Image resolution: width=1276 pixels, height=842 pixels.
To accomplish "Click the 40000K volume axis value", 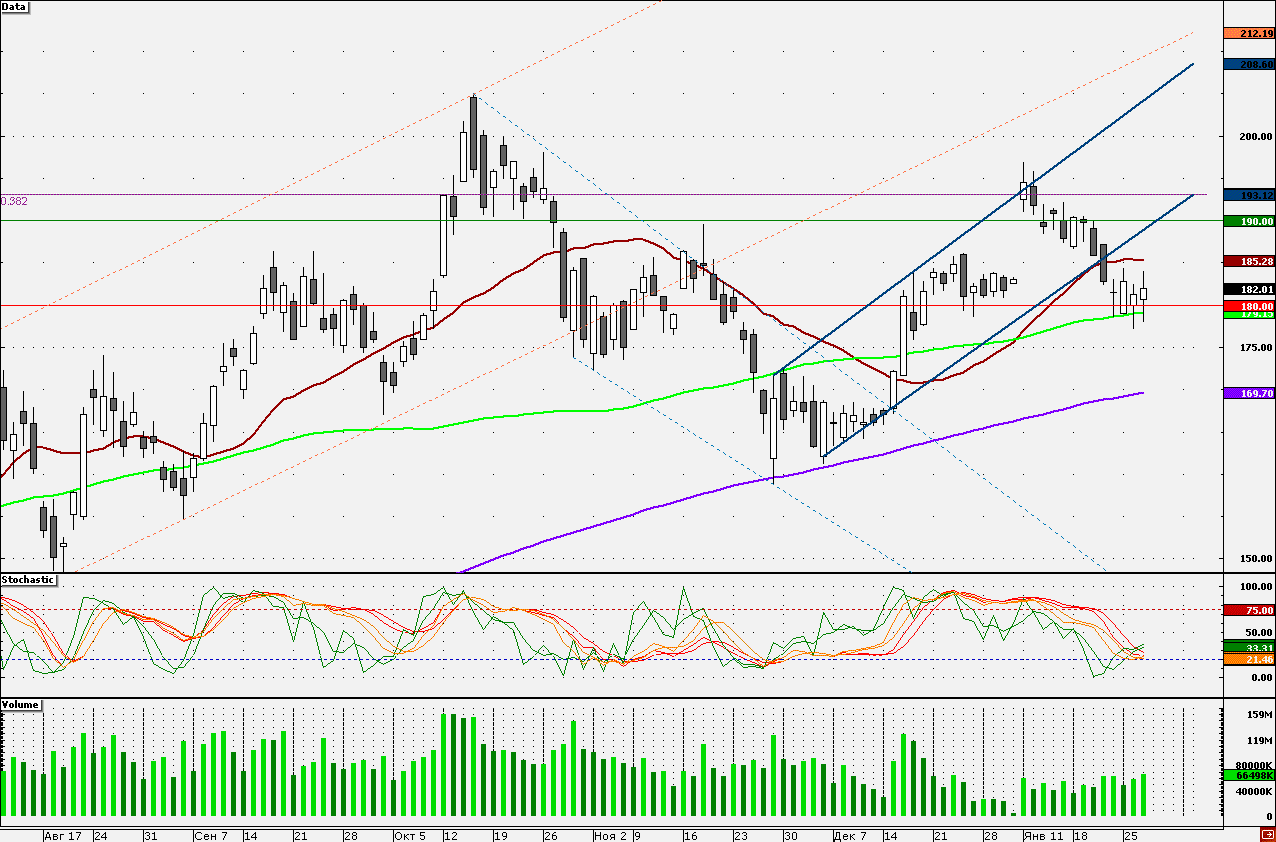I will pyautogui.click(x=1255, y=792).
